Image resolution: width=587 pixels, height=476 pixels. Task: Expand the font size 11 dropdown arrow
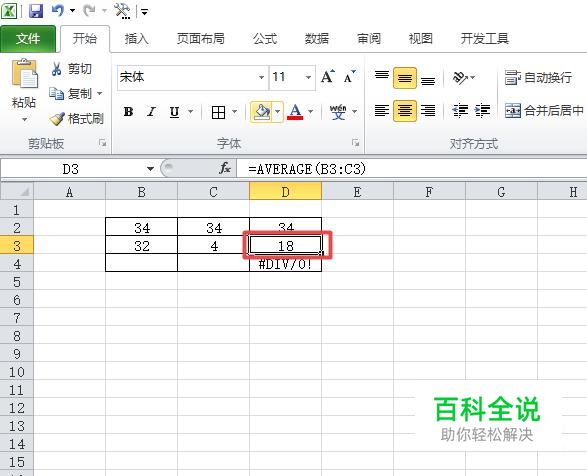(x=308, y=78)
